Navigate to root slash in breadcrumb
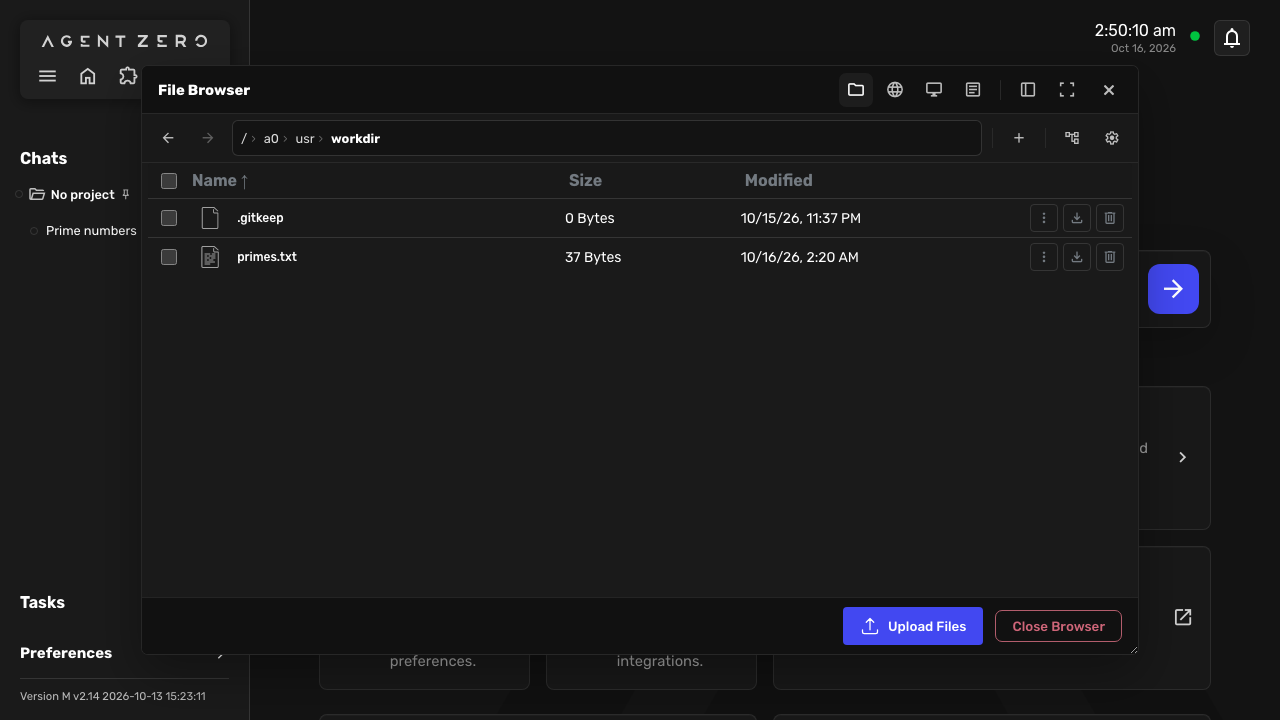 click(244, 139)
